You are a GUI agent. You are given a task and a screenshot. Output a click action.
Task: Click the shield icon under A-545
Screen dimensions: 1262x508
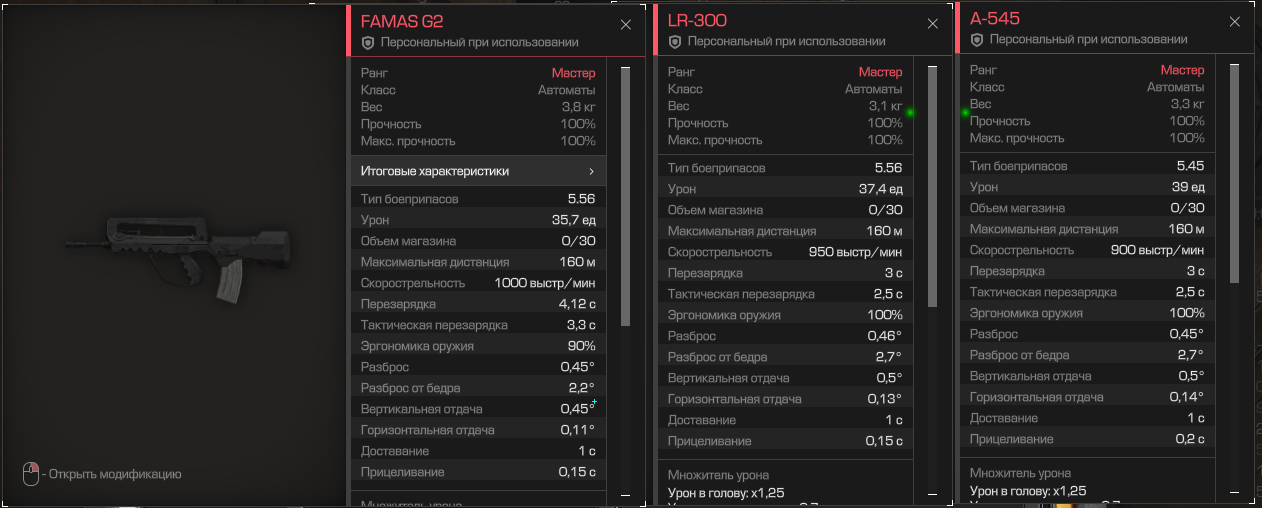(977, 39)
